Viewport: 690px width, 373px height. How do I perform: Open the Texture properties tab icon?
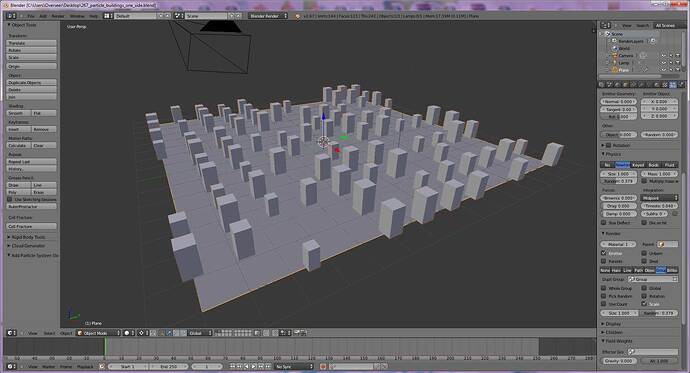coord(664,84)
